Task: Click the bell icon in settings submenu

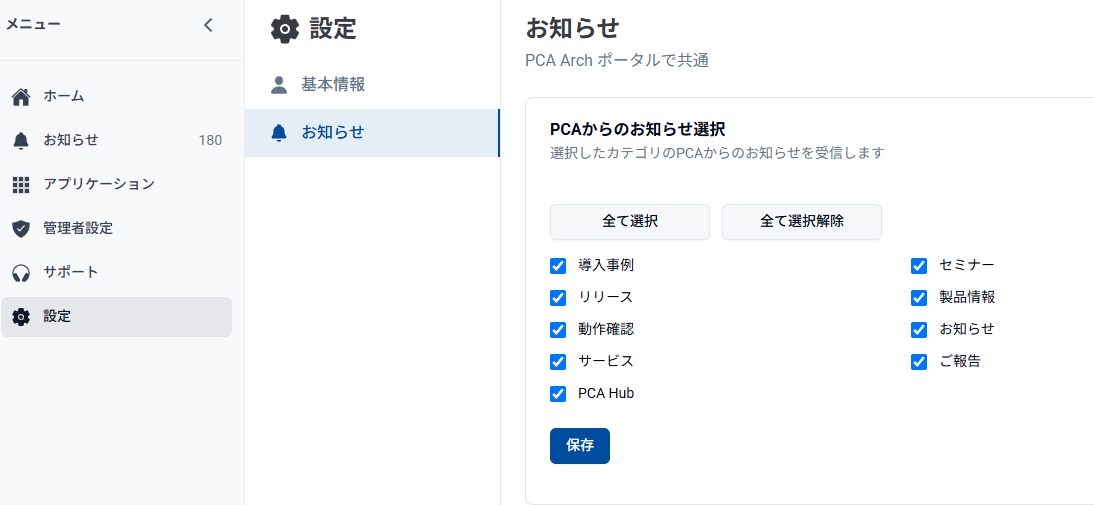Action: pyautogui.click(x=279, y=133)
